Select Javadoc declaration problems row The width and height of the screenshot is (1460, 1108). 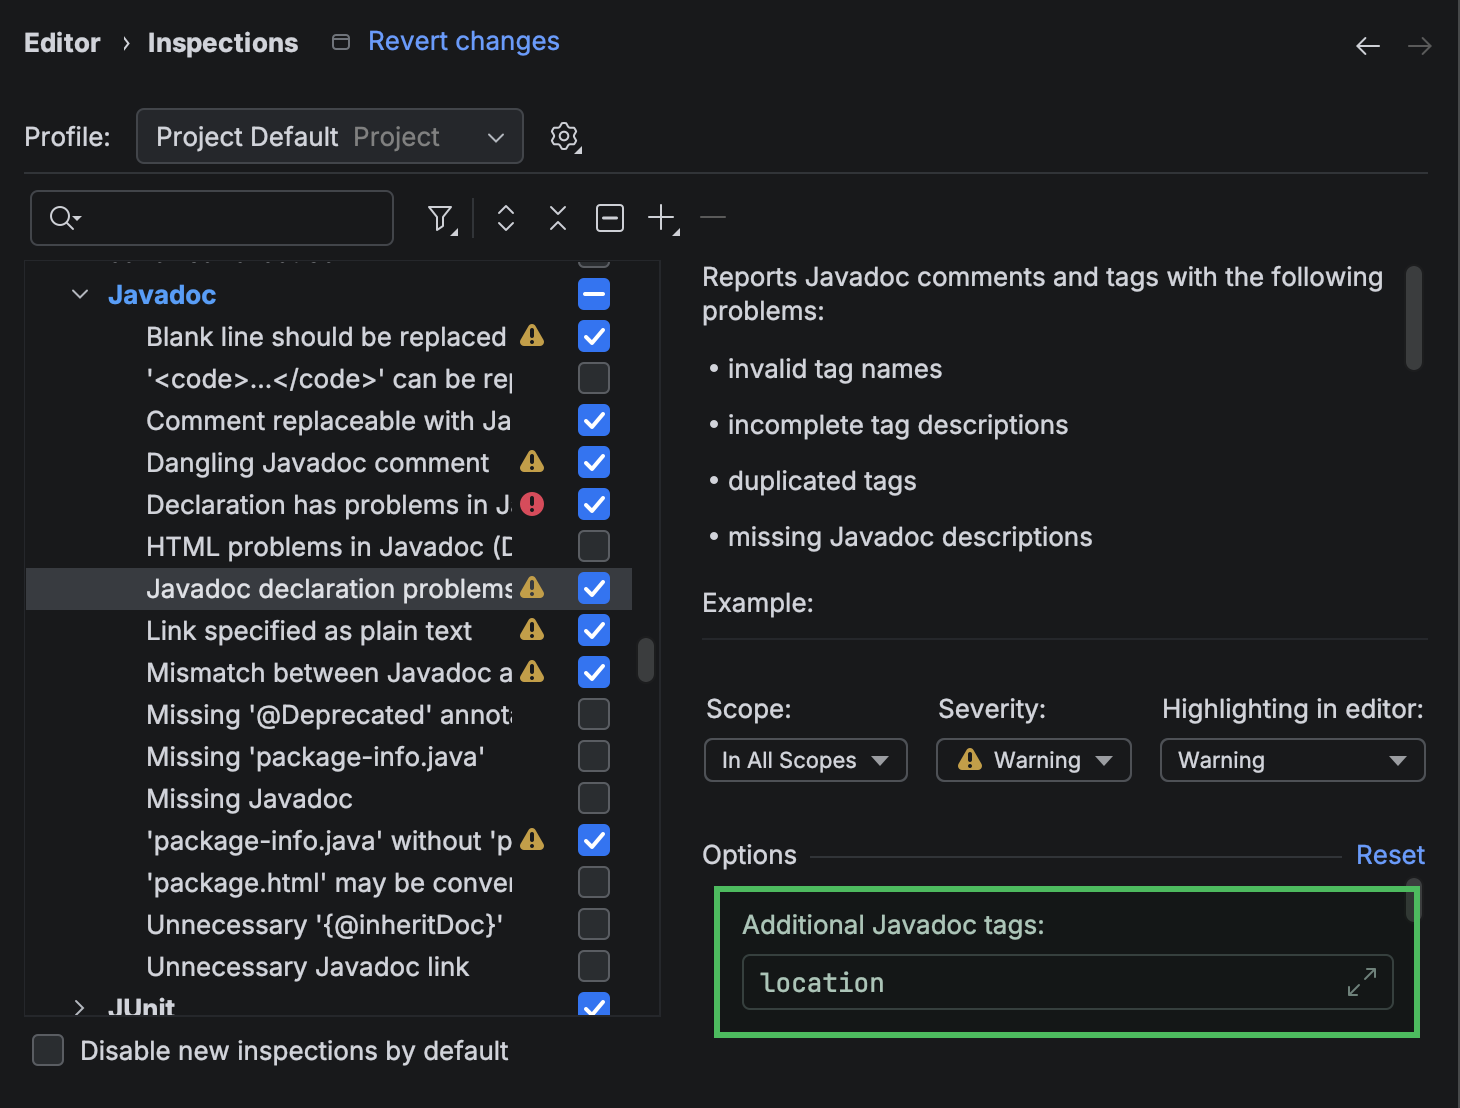click(x=329, y=589)
